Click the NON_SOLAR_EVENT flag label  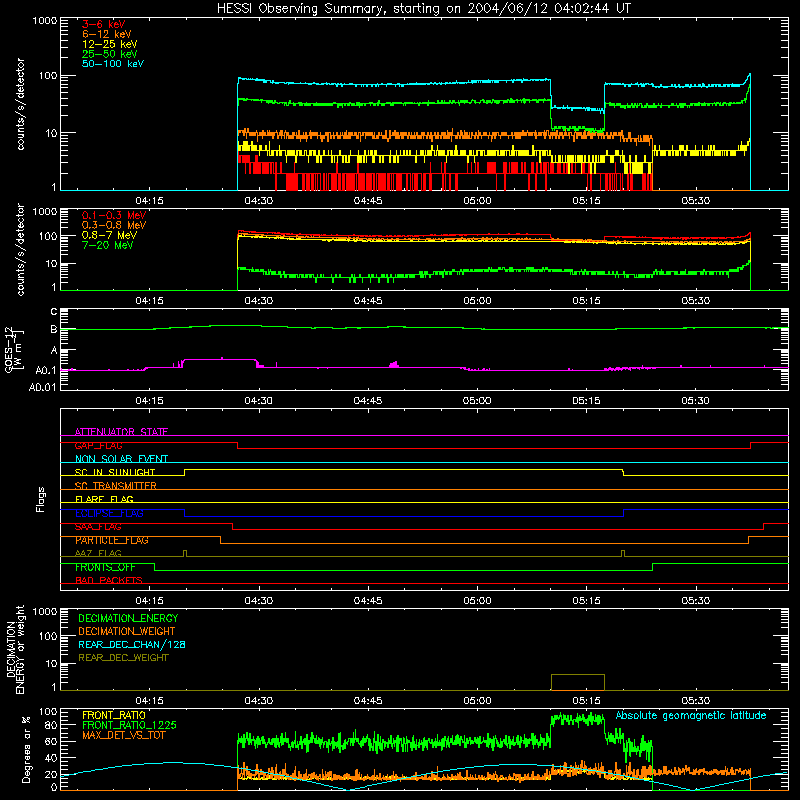[x=121, y=459]
